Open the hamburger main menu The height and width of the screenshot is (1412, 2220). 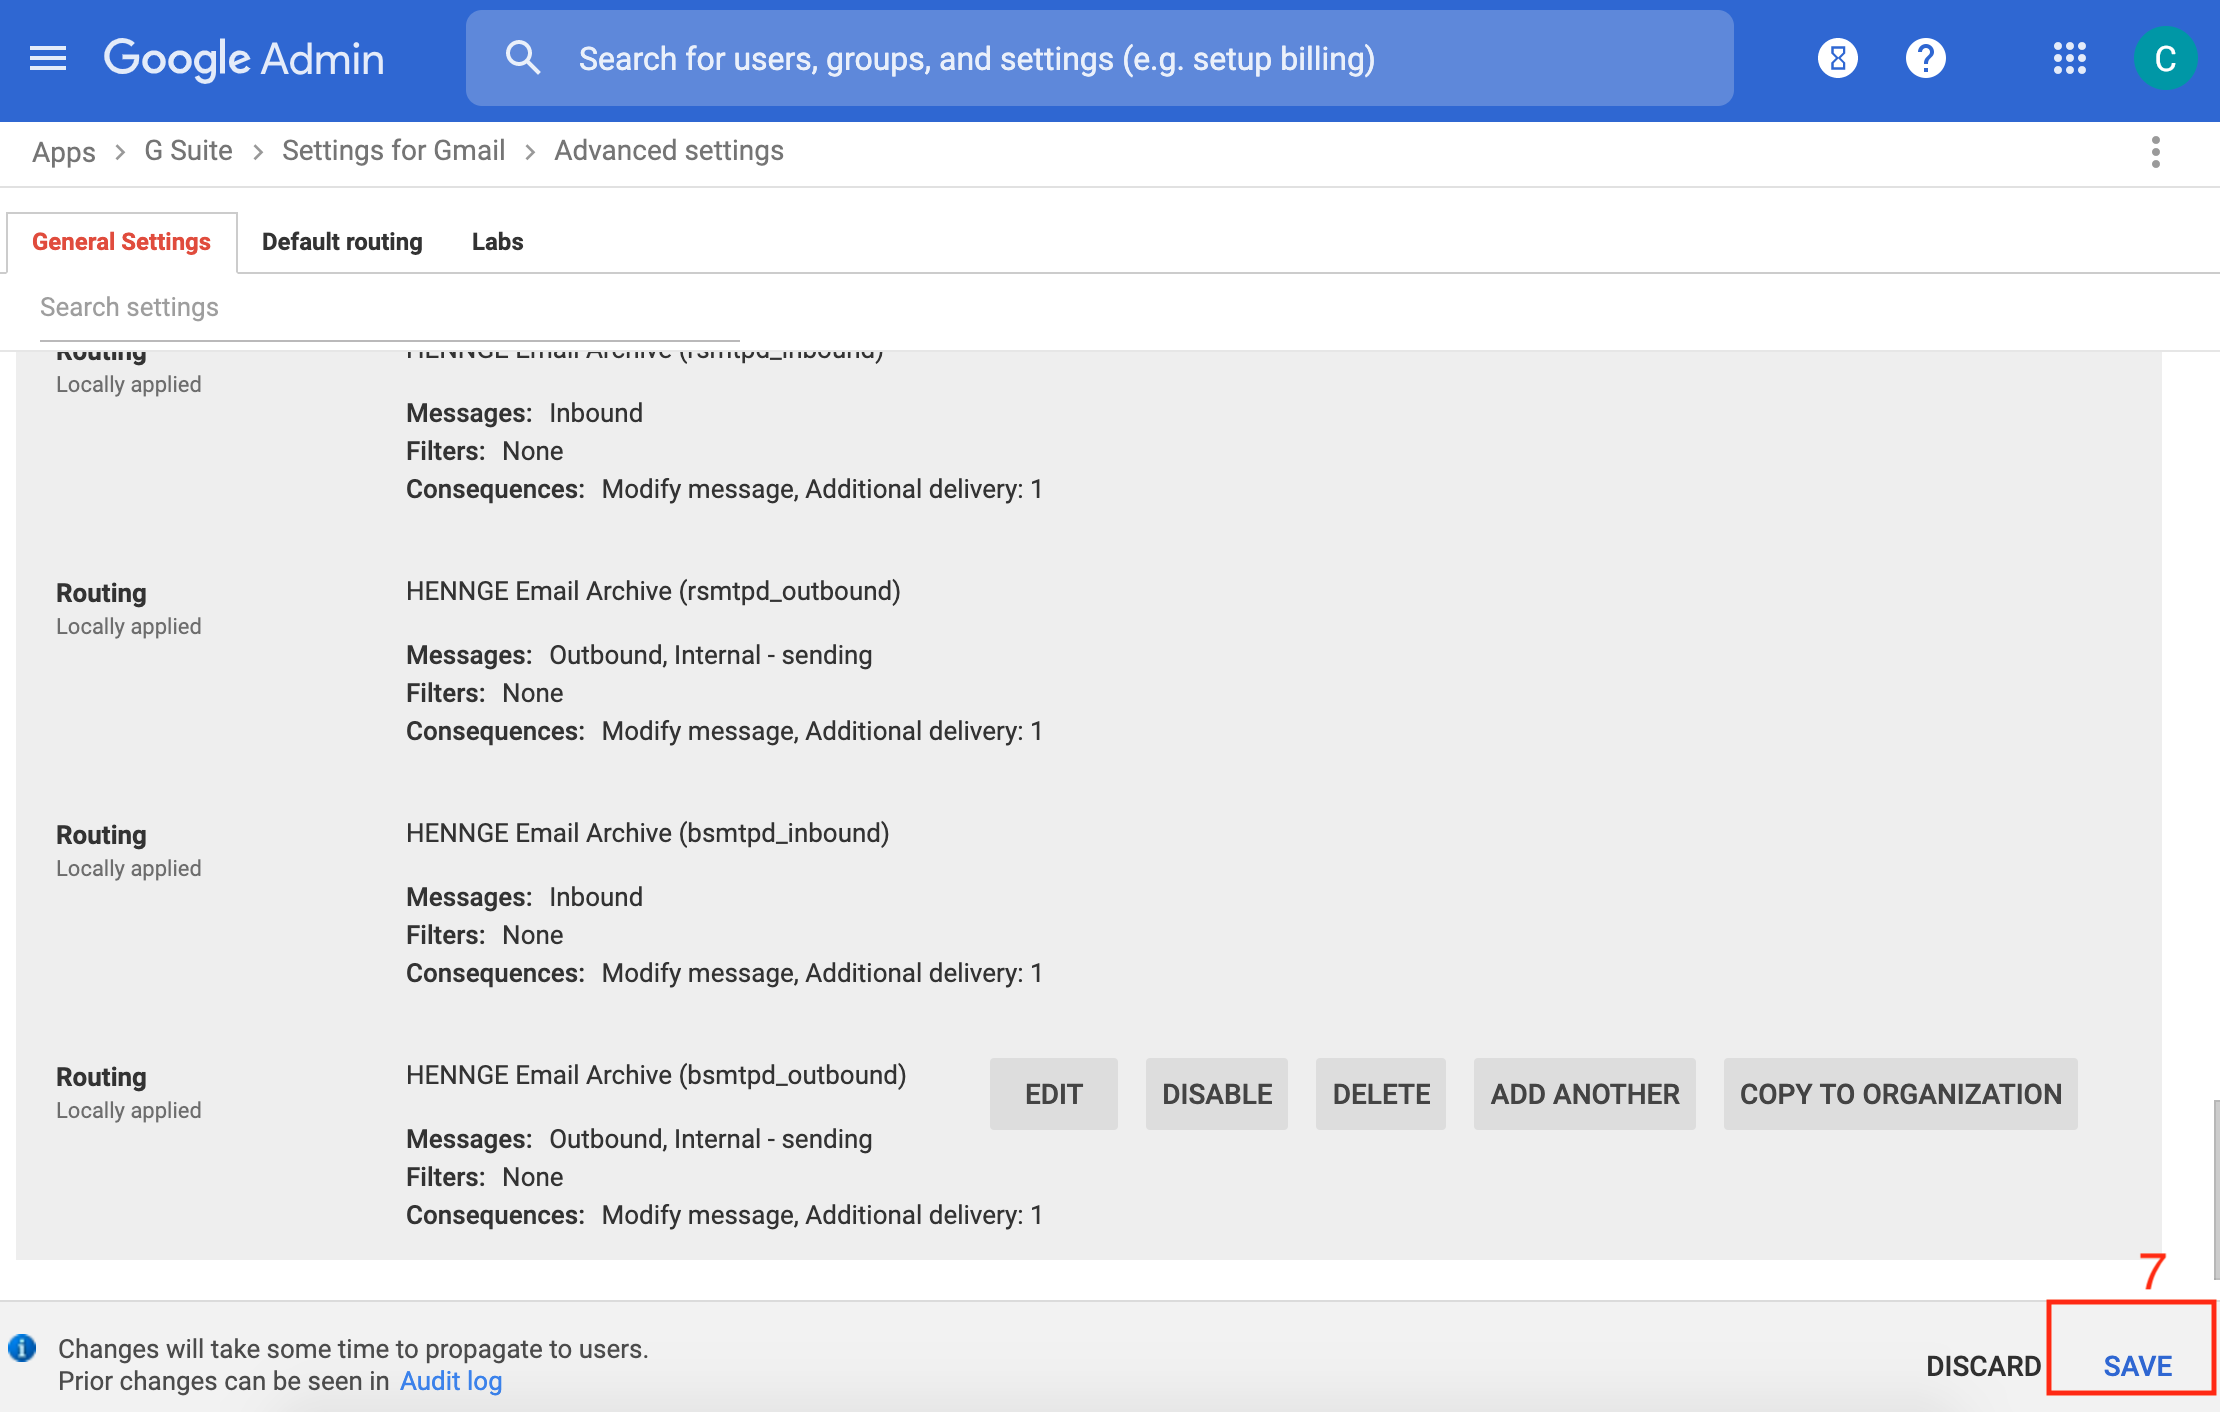point(48,59)
